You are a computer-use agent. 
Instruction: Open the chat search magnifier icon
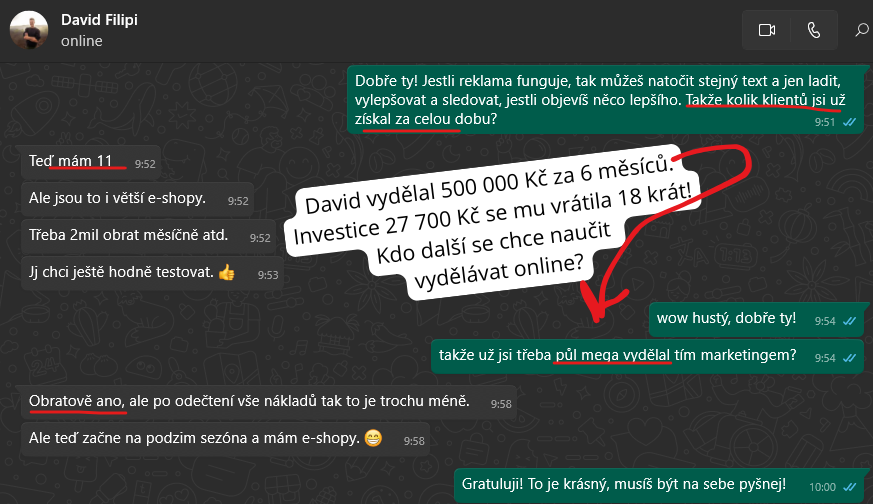pos(862,30)
